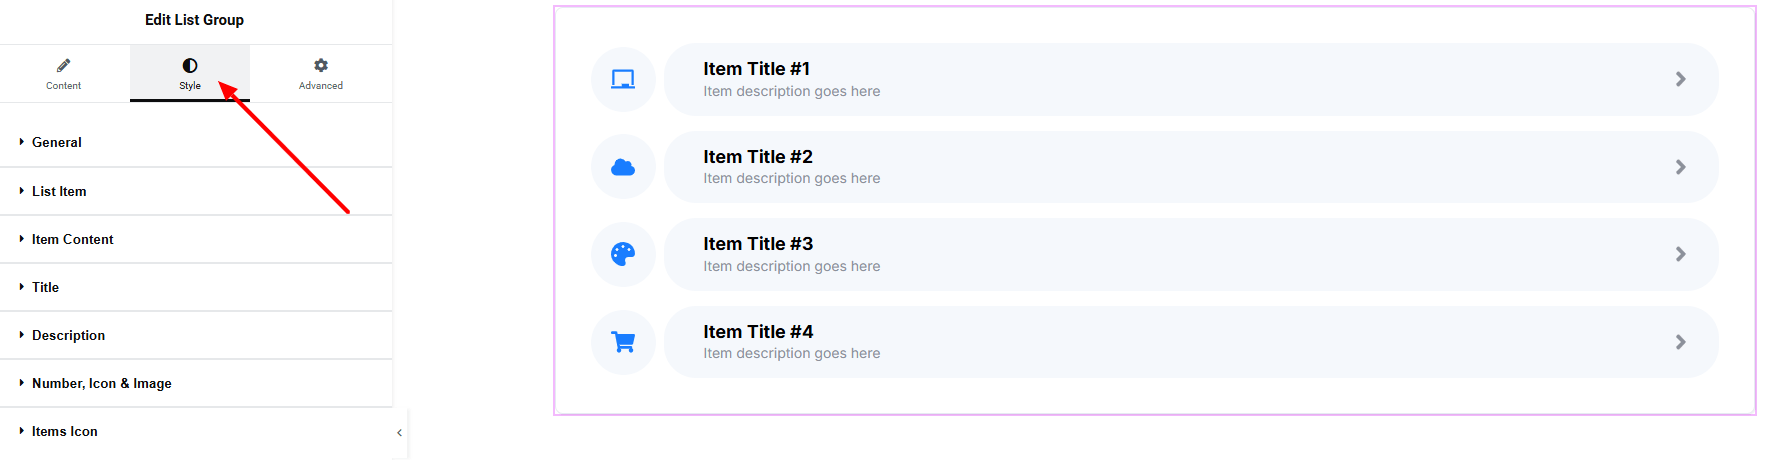
Task: Click the chevron arrow on Item Title #2
Action: [1680, 167]
